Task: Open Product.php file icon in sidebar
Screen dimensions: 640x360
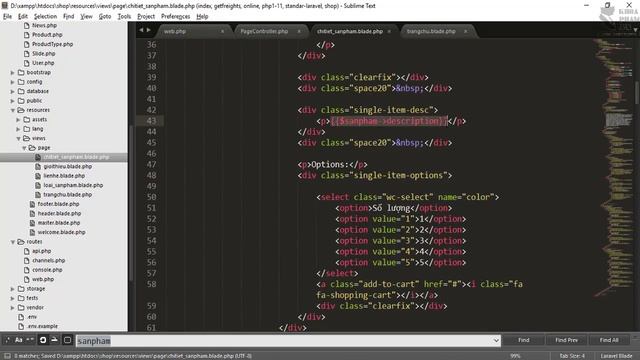Action: coord(27,35)
